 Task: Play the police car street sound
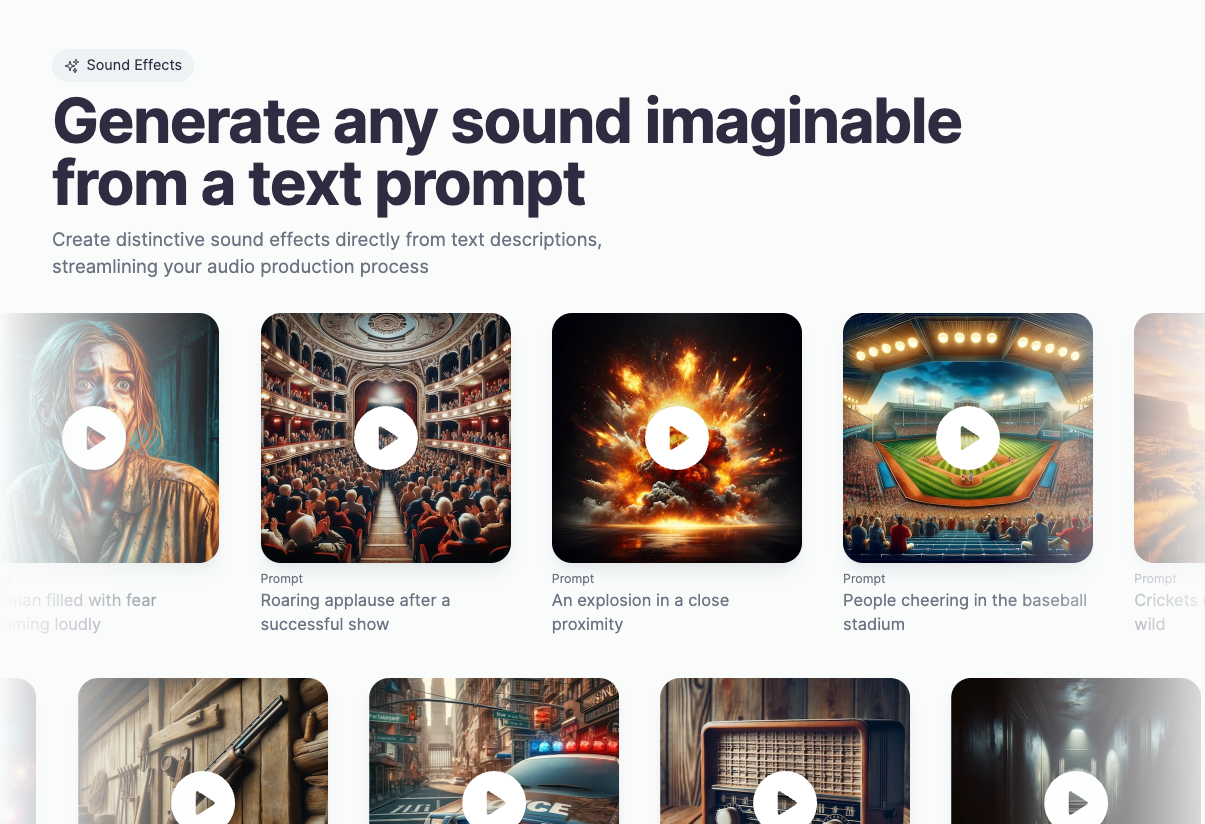tap(494, 802)
